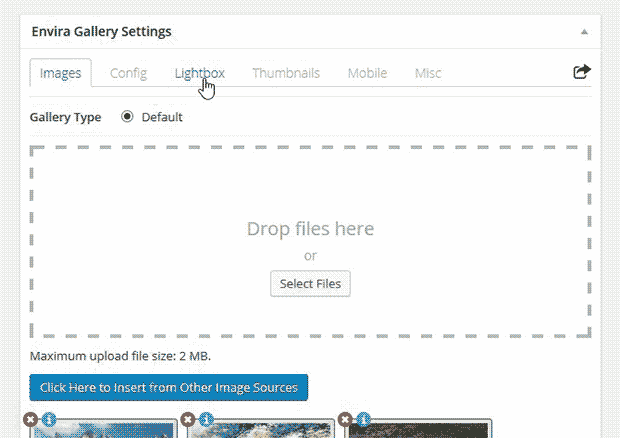The width and height of the screenshot is (620, 438).
Task: Select the first gallery image thumbnail
Action: click(103, 431)
